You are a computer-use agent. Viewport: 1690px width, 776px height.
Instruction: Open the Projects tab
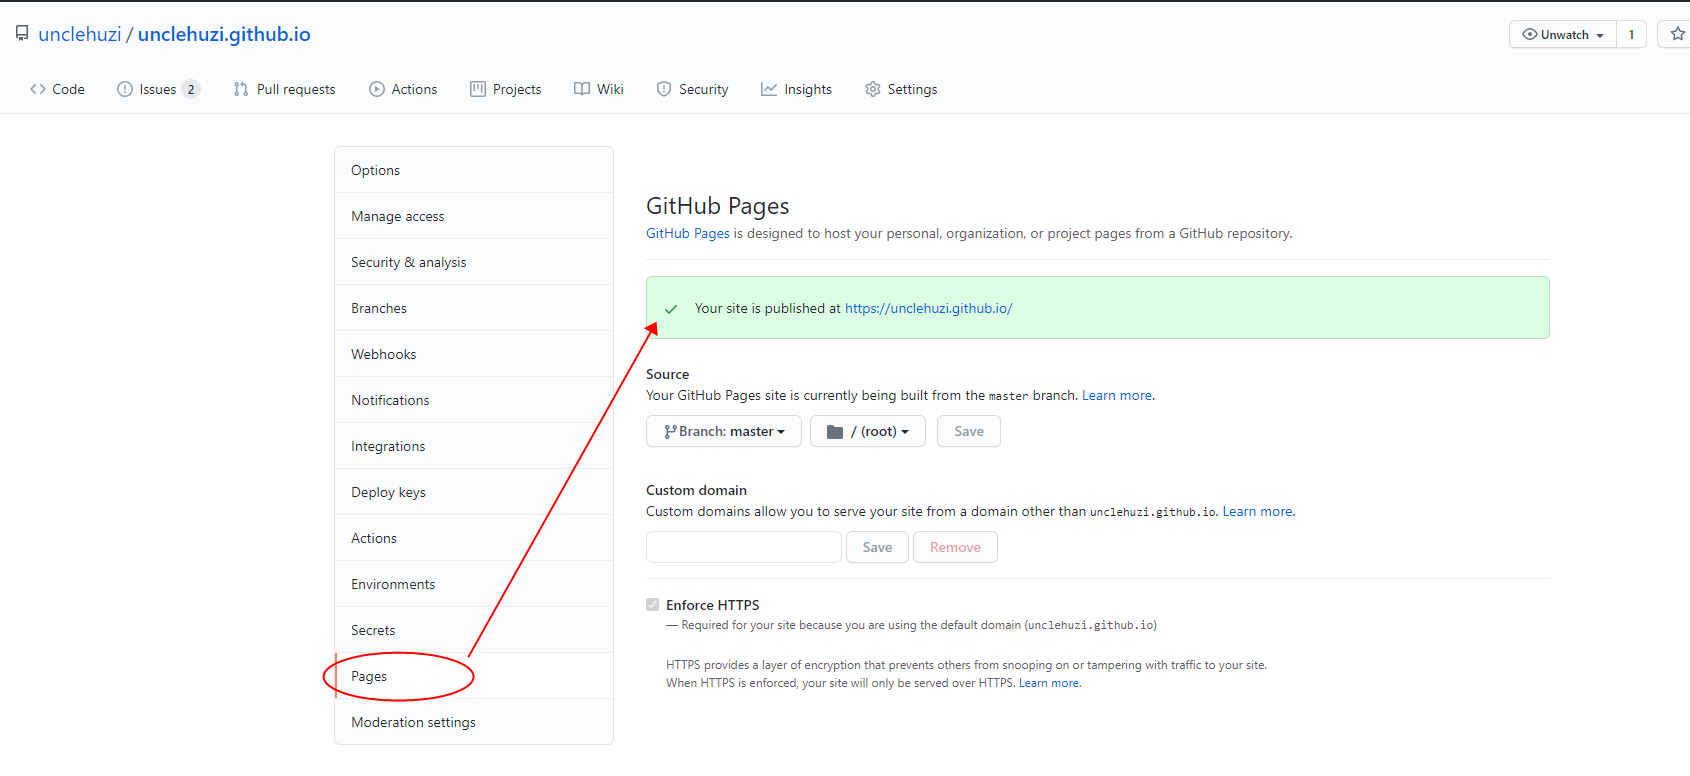[506, 89]
